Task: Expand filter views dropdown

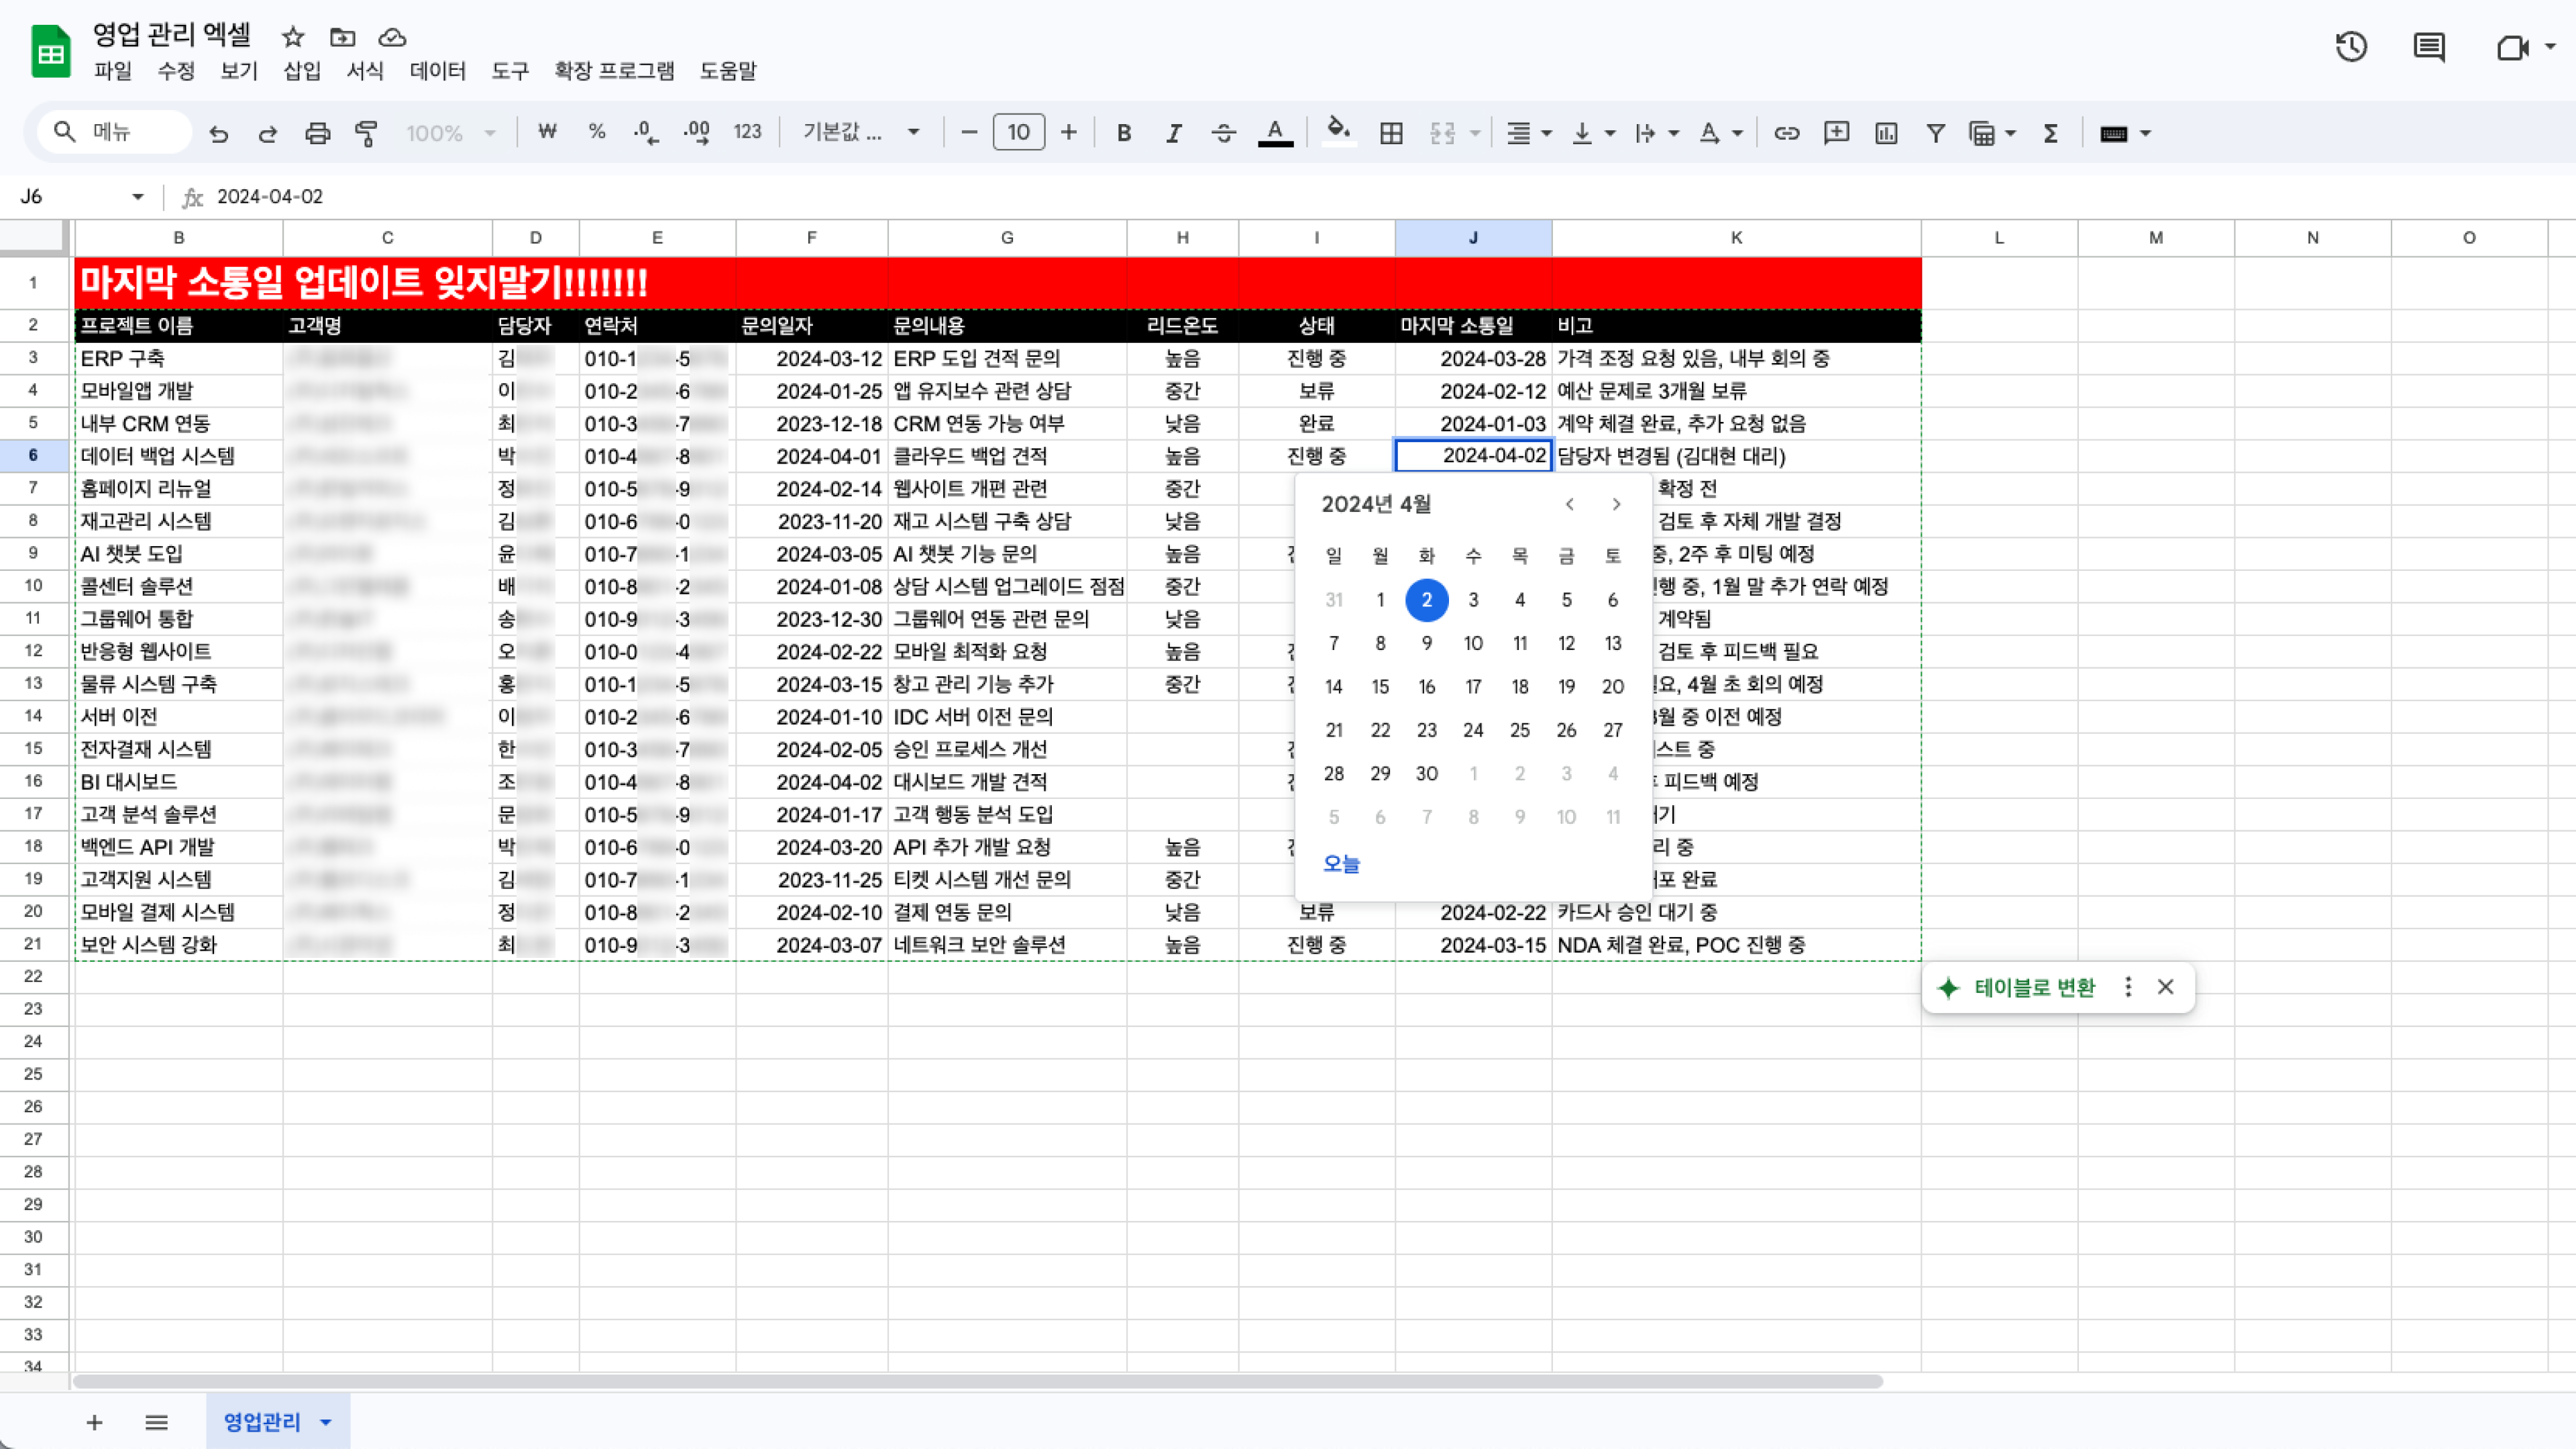Action: [x=2011, y=133]
